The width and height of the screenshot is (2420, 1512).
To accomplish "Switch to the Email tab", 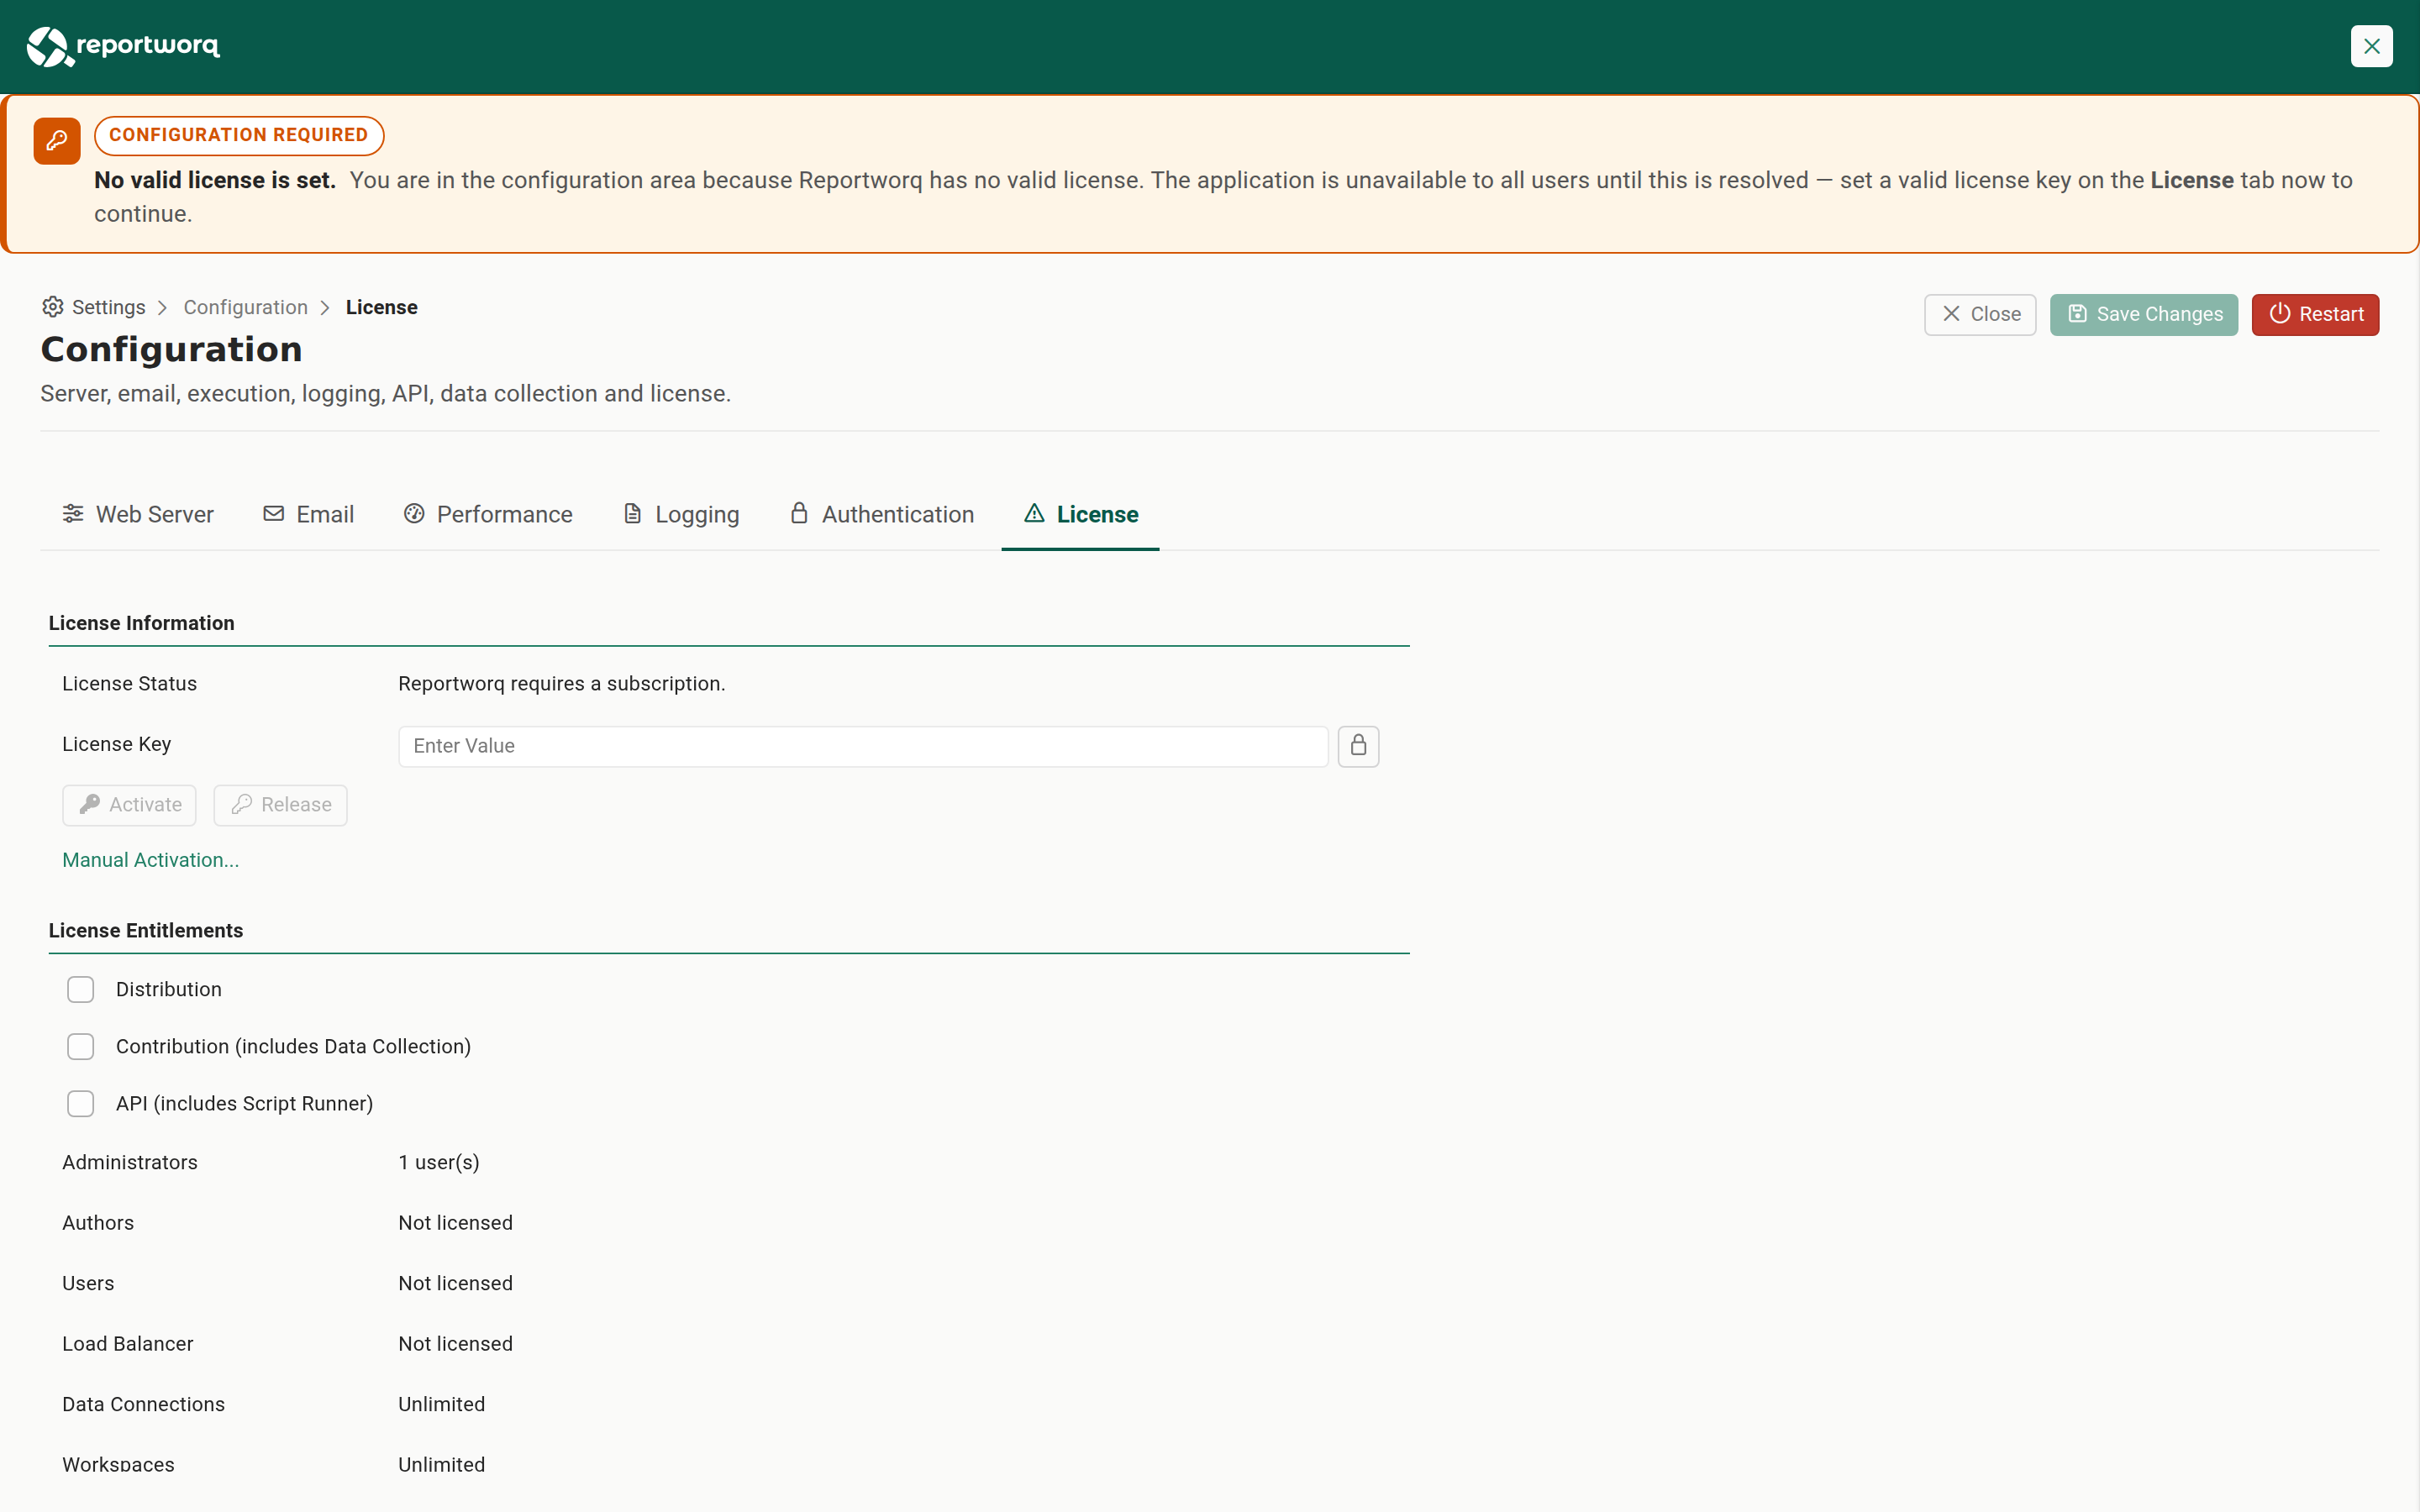I will tap(308, 514).
